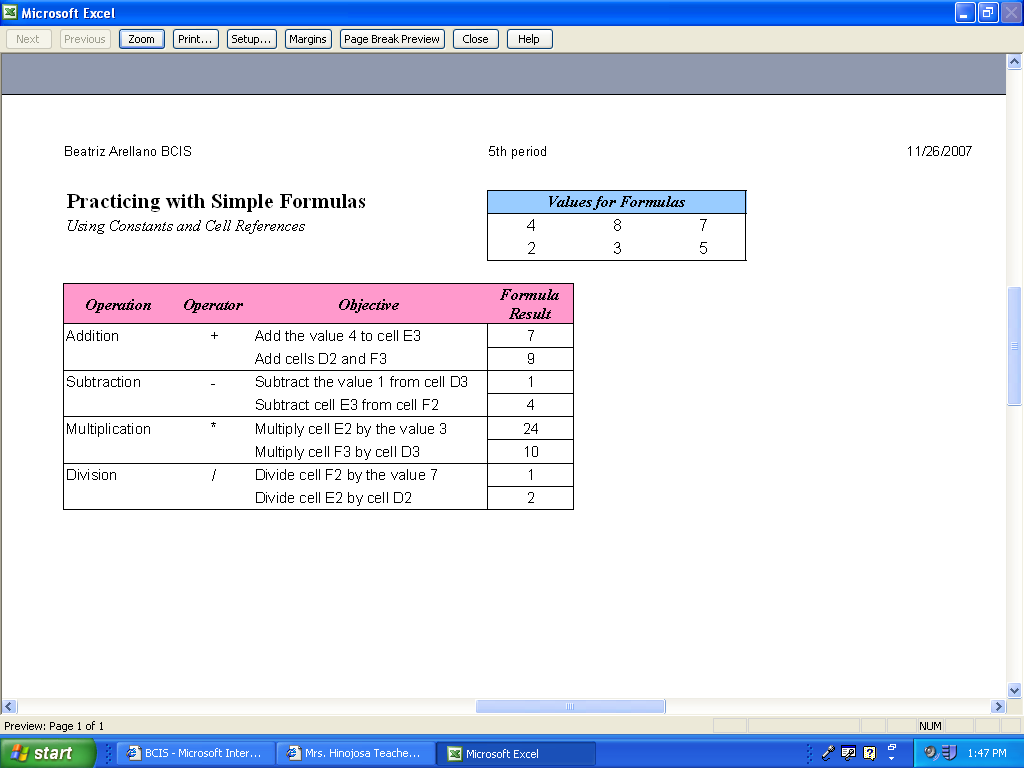Open the Windows Start menu
The image size is (1024, 768).
[x=48, y=753]
